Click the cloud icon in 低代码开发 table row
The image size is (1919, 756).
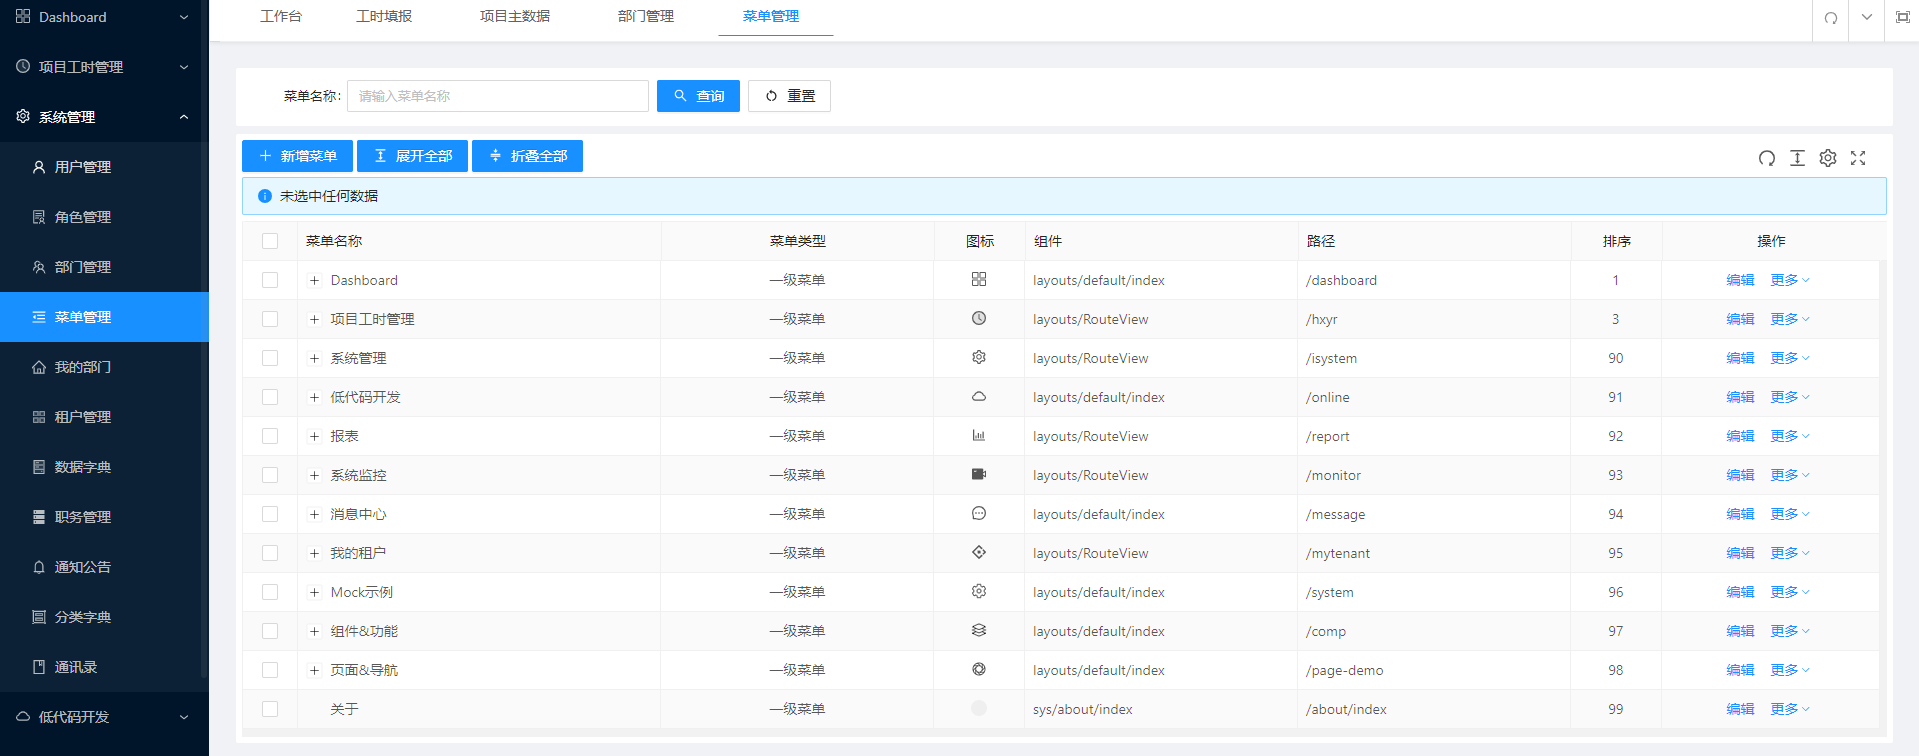[x=979, y=397]
